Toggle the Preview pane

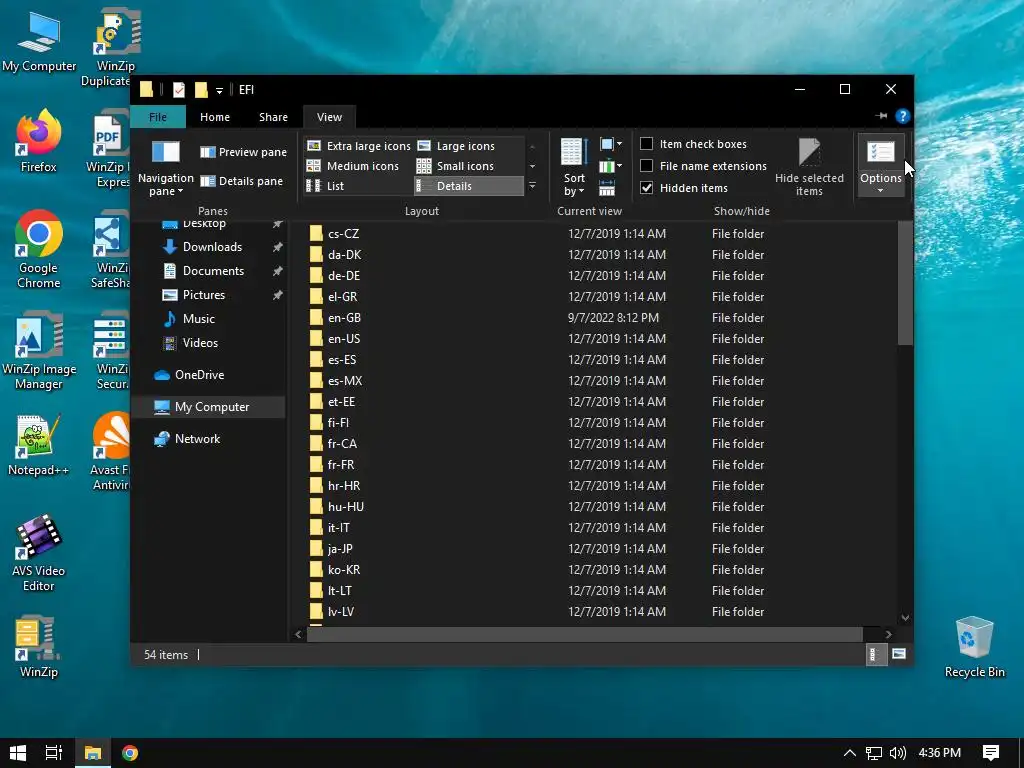(243, 152)
